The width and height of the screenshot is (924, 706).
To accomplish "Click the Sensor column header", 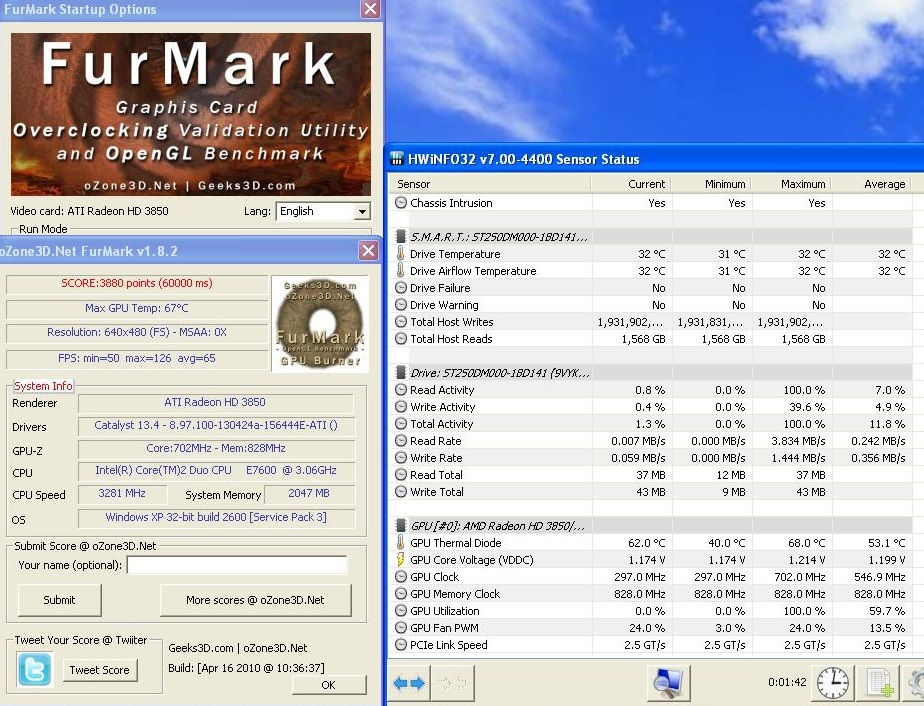I will pyautogui.click(x=490, y=184).
